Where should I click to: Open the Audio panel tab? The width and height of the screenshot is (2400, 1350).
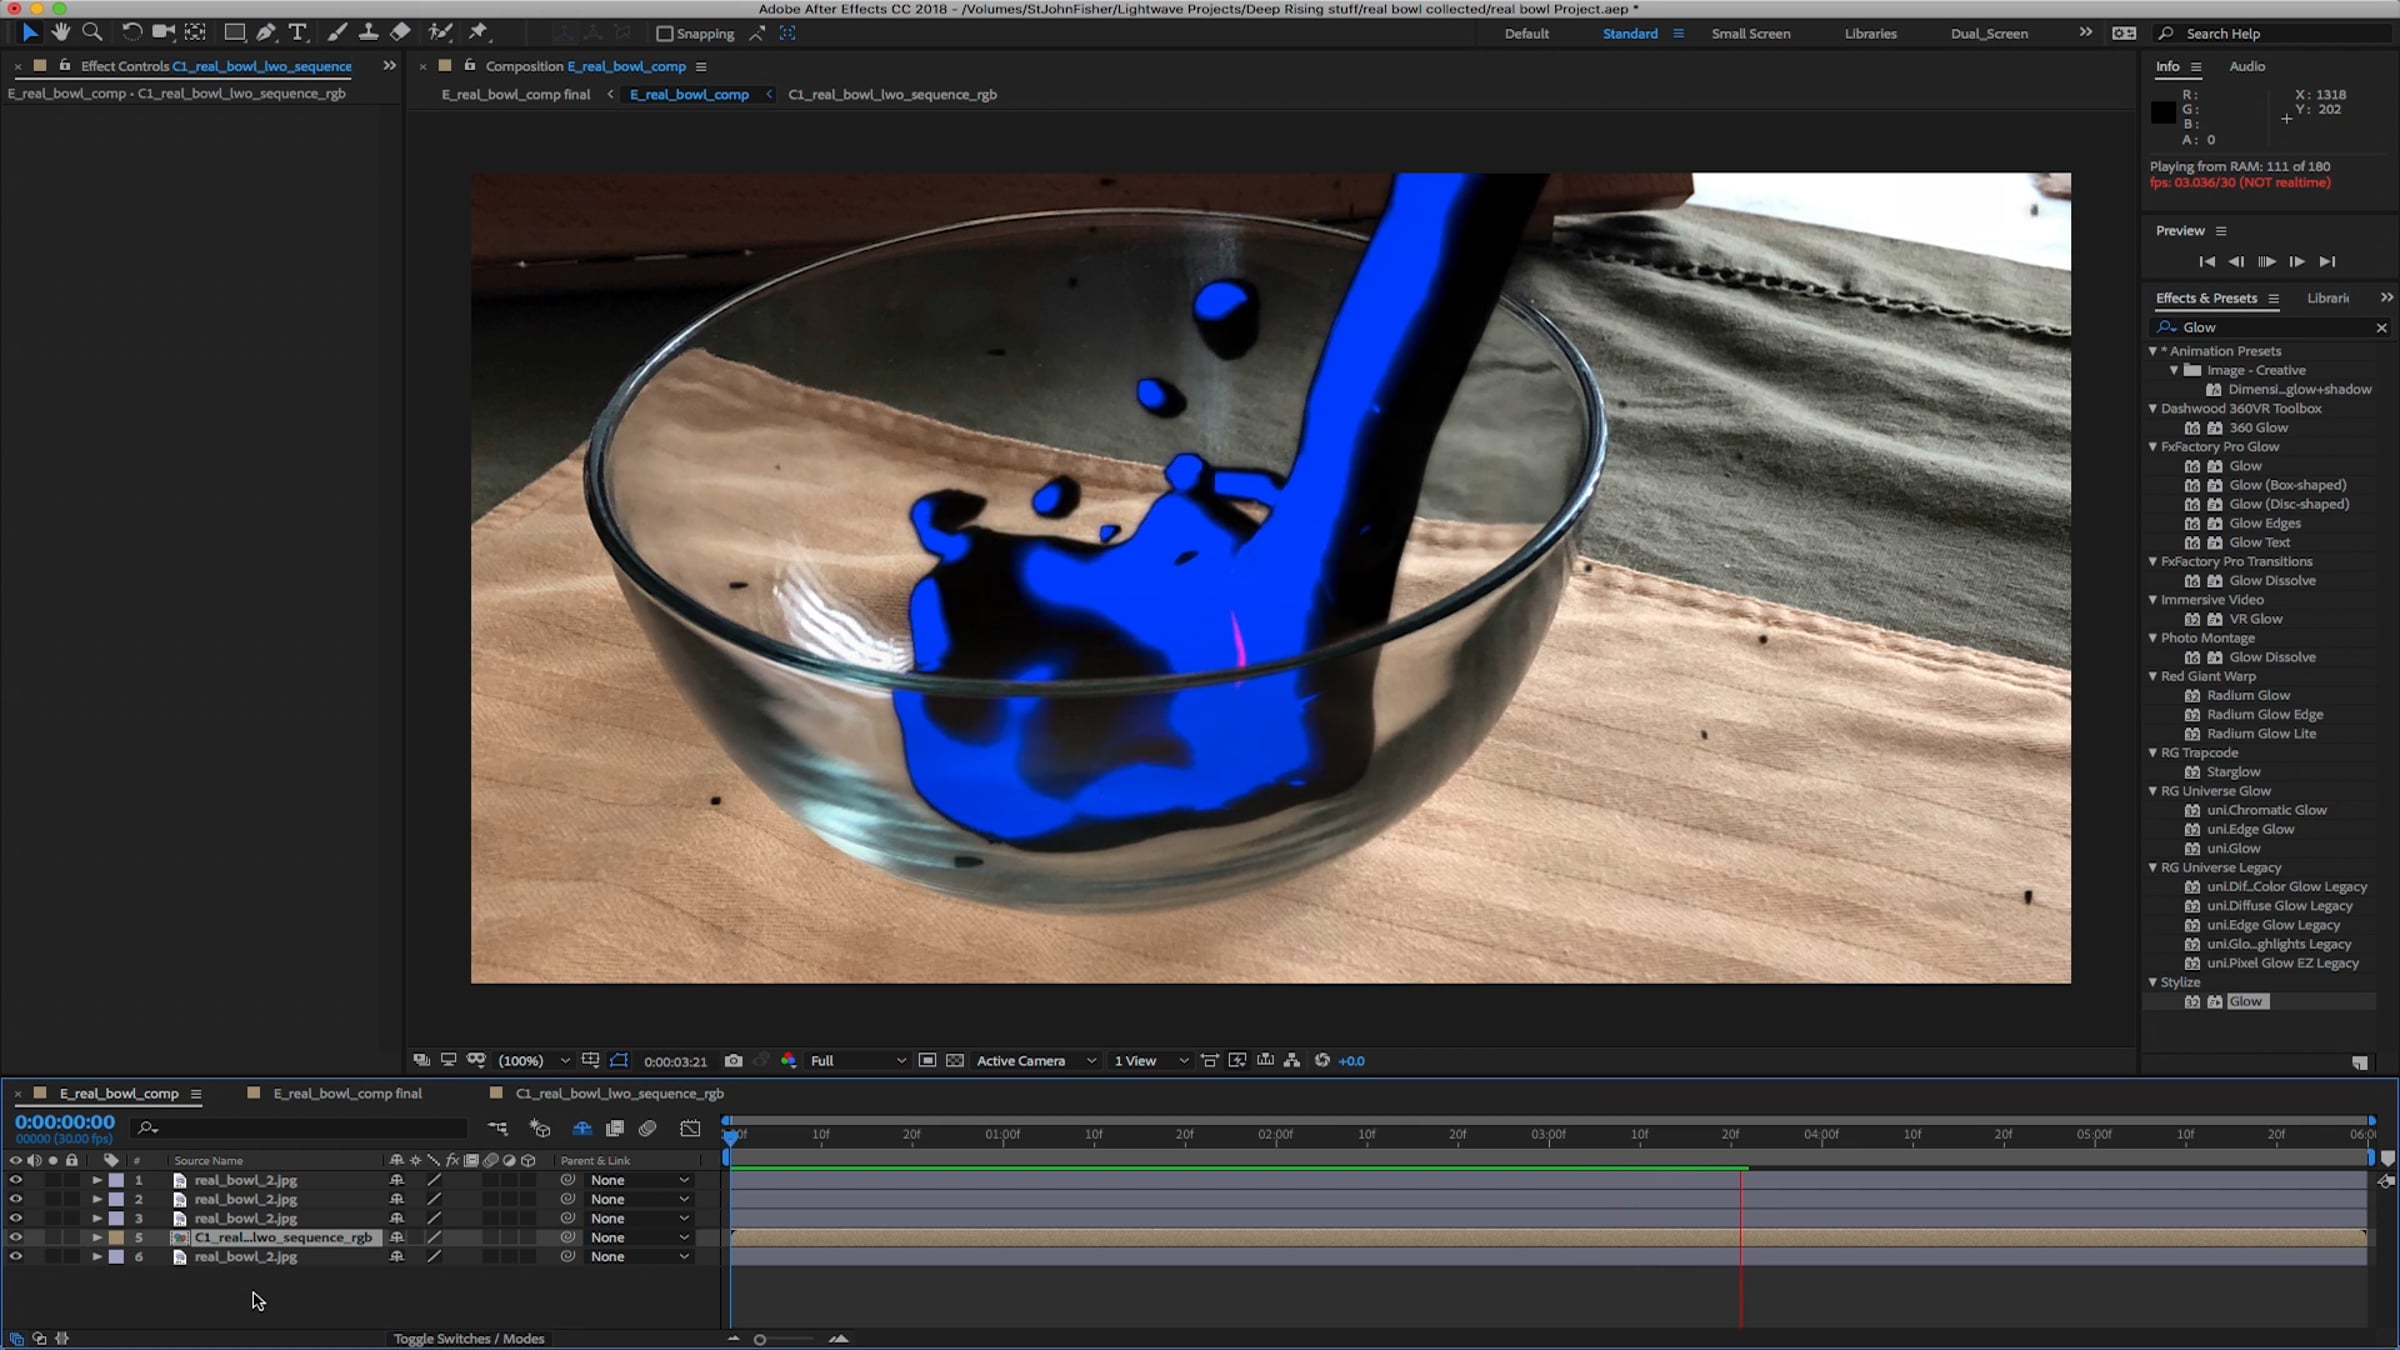click(2246, 66)
